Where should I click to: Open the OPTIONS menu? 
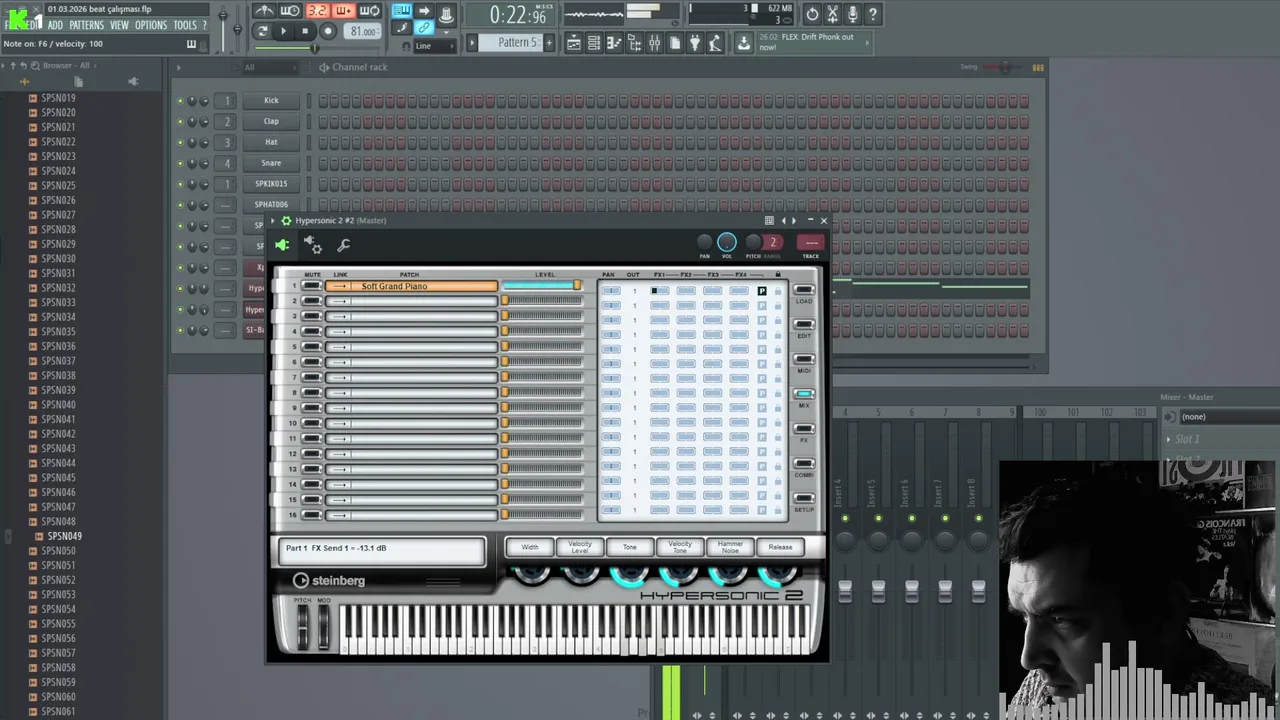pyautogui.click(x=151, y=25)
